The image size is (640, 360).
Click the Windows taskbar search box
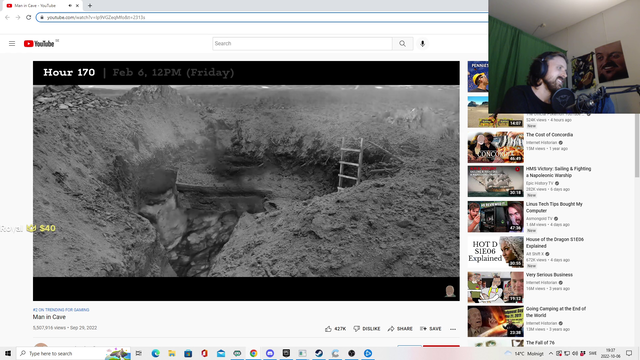[73, 353]
